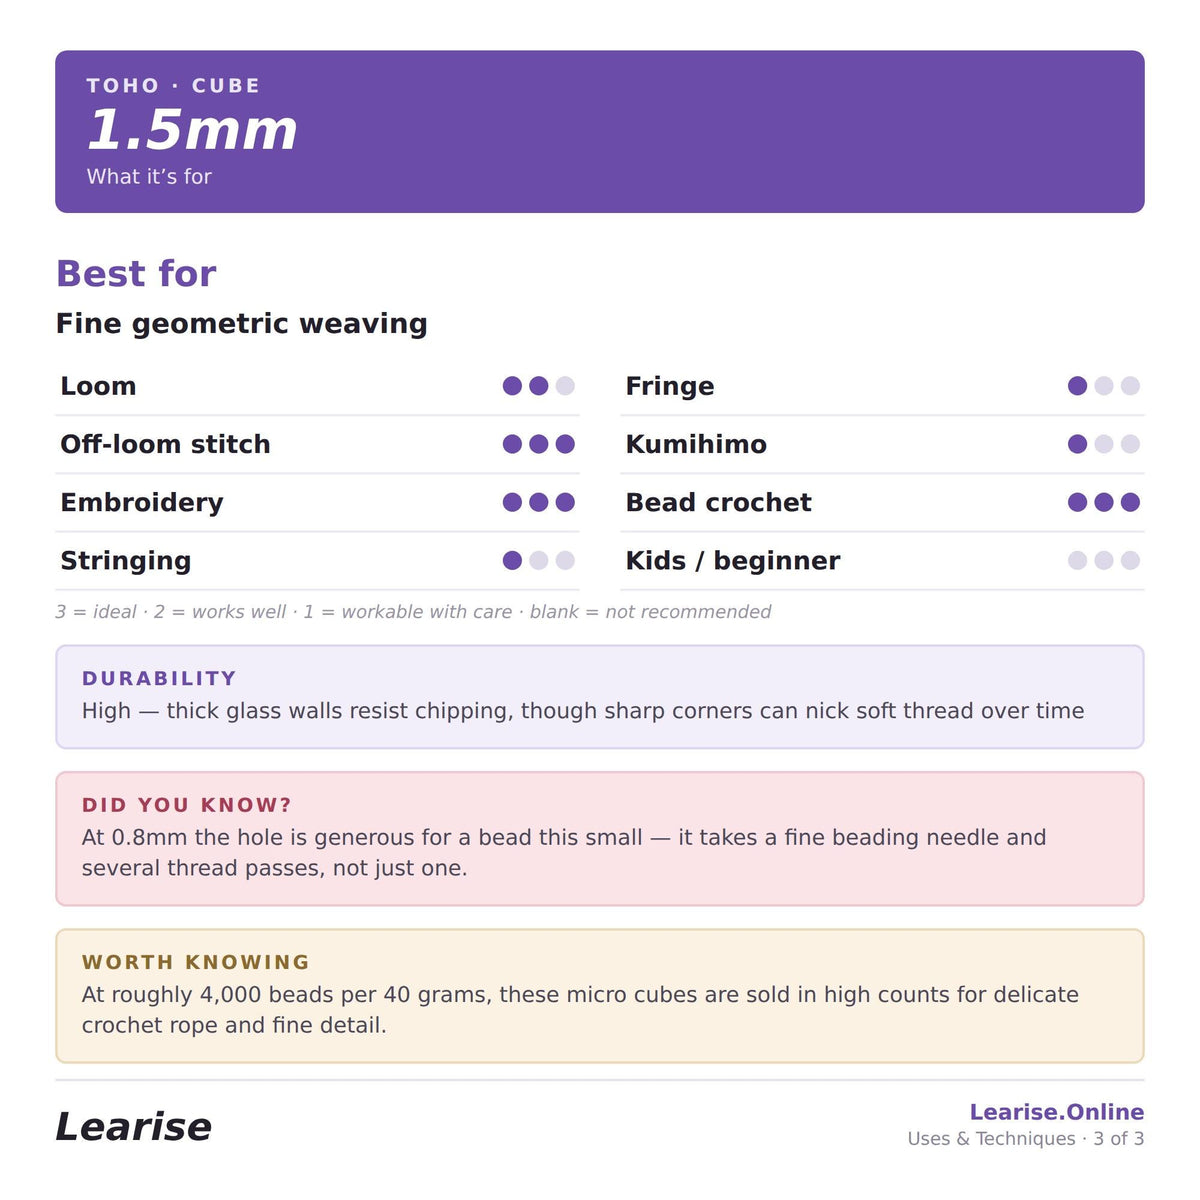Click the Stringing rating dots
Screen dimensions: 1200x1200
[538, 560]
